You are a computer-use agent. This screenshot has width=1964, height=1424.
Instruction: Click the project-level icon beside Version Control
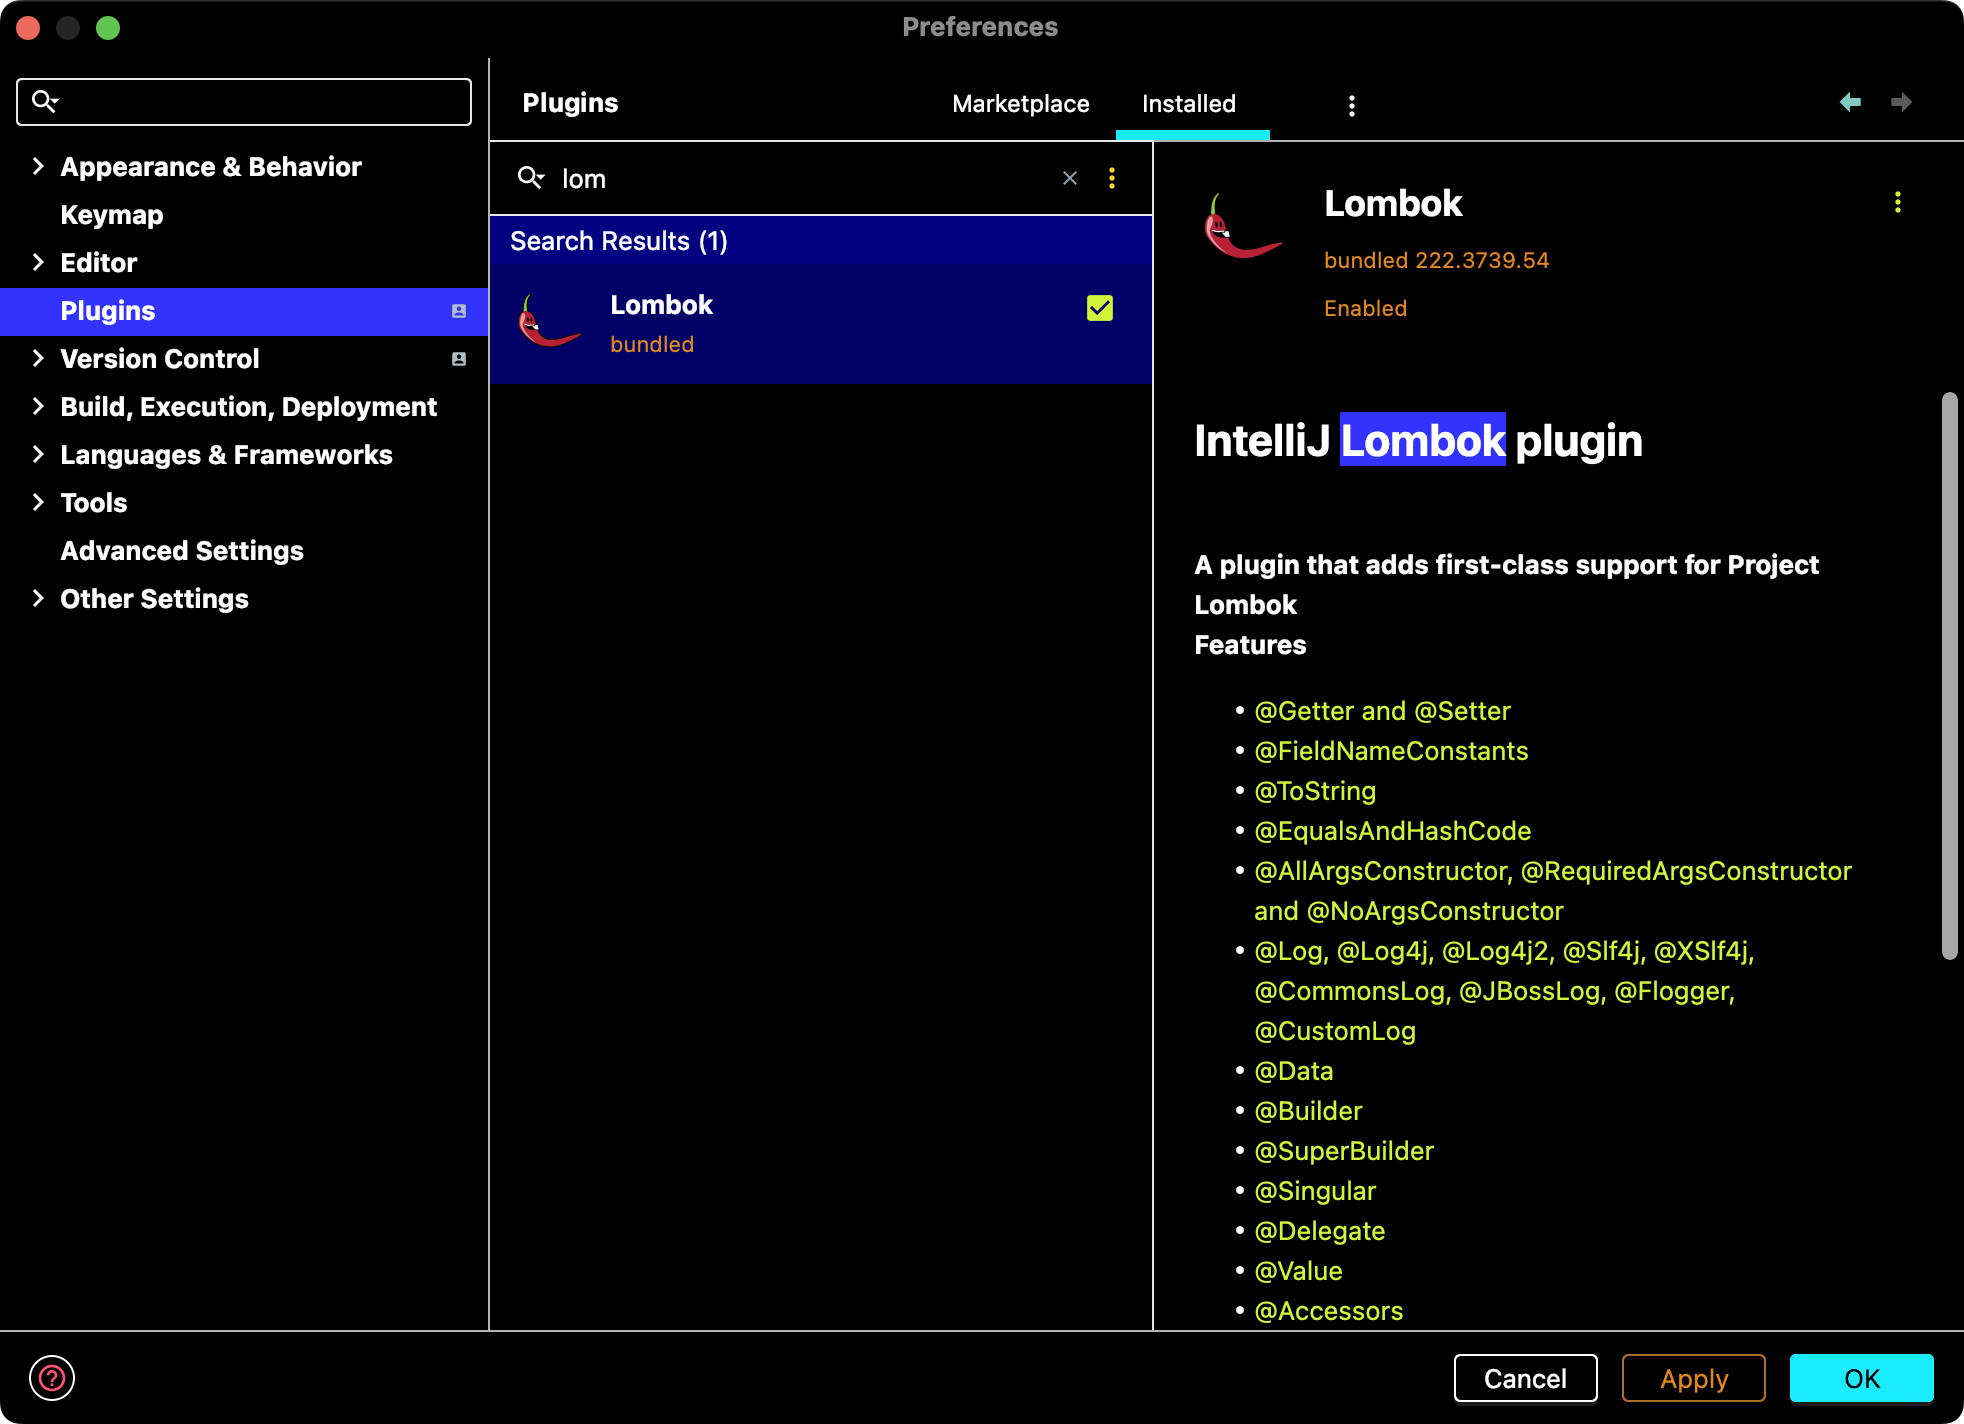(x=459, y=359)
